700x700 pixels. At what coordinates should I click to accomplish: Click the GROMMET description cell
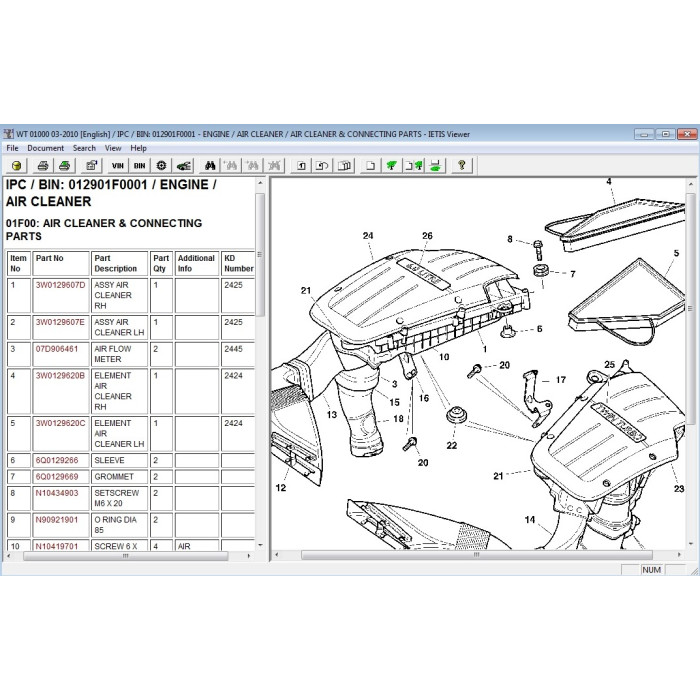coord(119,477)
